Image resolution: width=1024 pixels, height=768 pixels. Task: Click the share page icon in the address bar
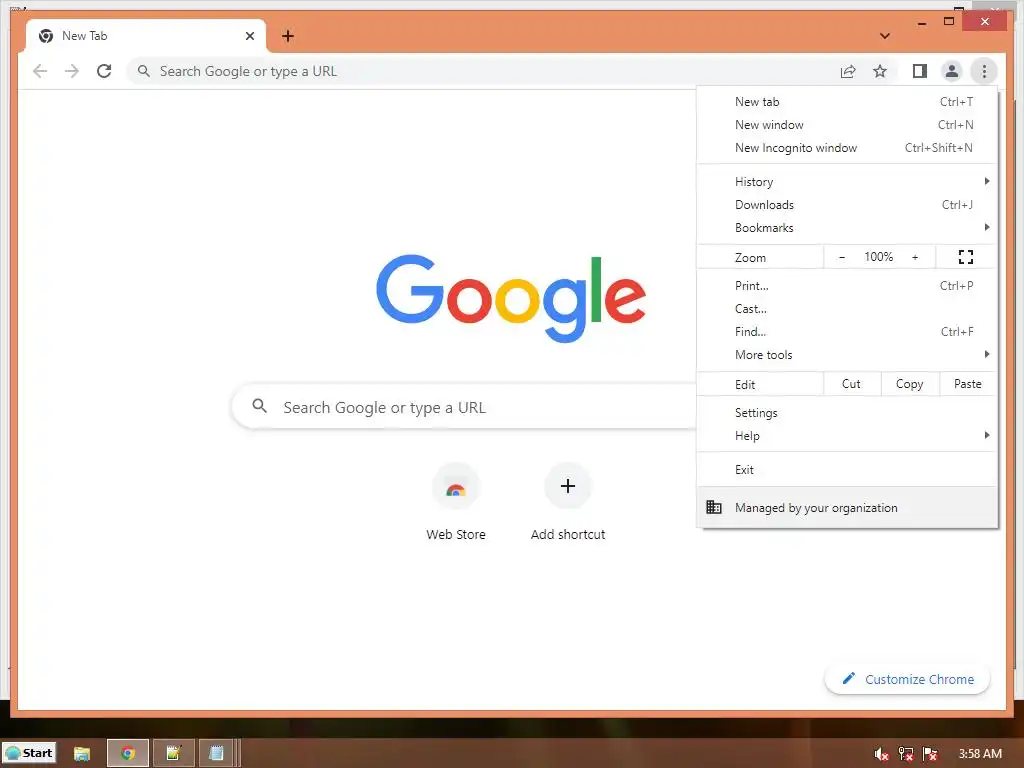[848, 71]
